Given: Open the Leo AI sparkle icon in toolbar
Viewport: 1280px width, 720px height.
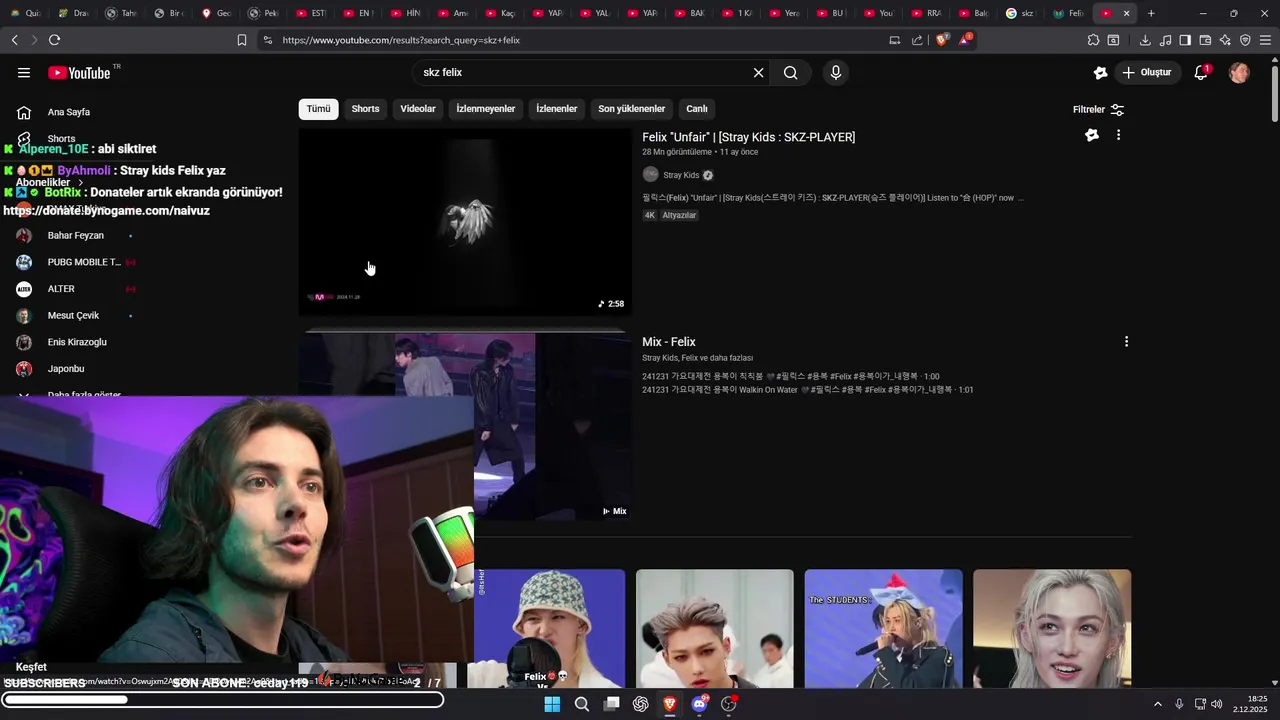Looking at the screenshot, I should (x=1225, y=40).
